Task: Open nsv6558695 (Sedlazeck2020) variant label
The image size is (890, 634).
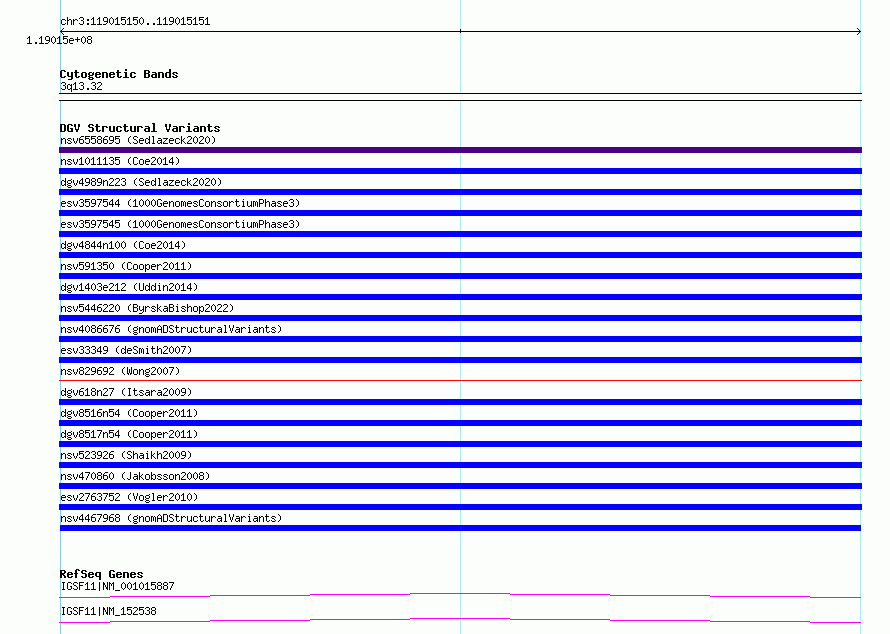Action: (138, 140)
